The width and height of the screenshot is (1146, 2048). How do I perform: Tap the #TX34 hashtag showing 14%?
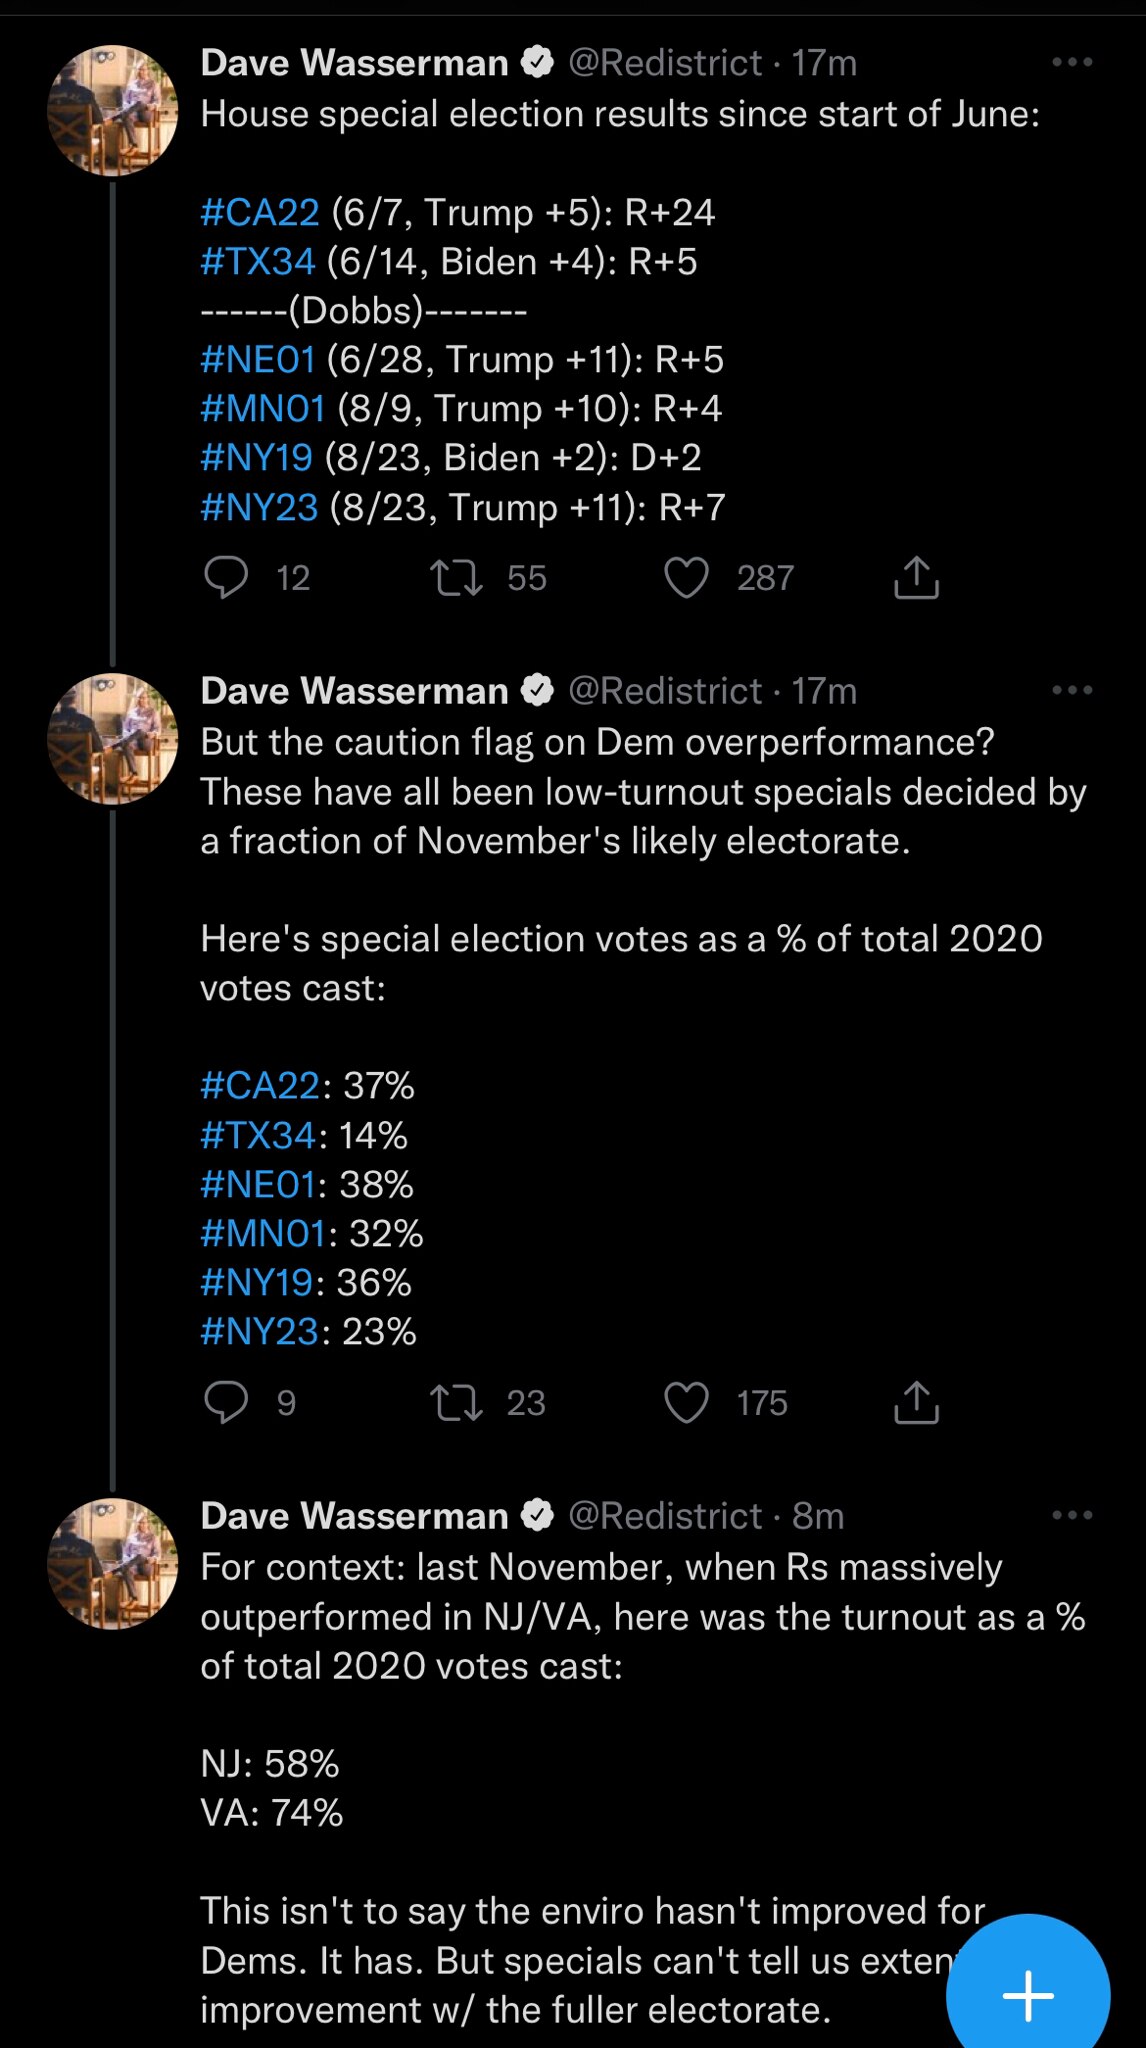(x=258, y=1136)
